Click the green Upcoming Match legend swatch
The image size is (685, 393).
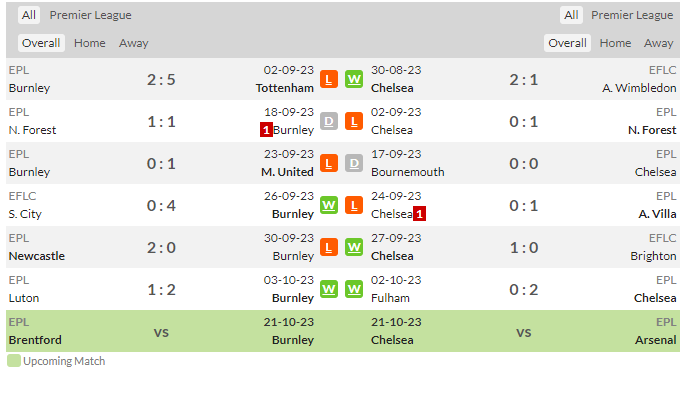click(14, 361)
